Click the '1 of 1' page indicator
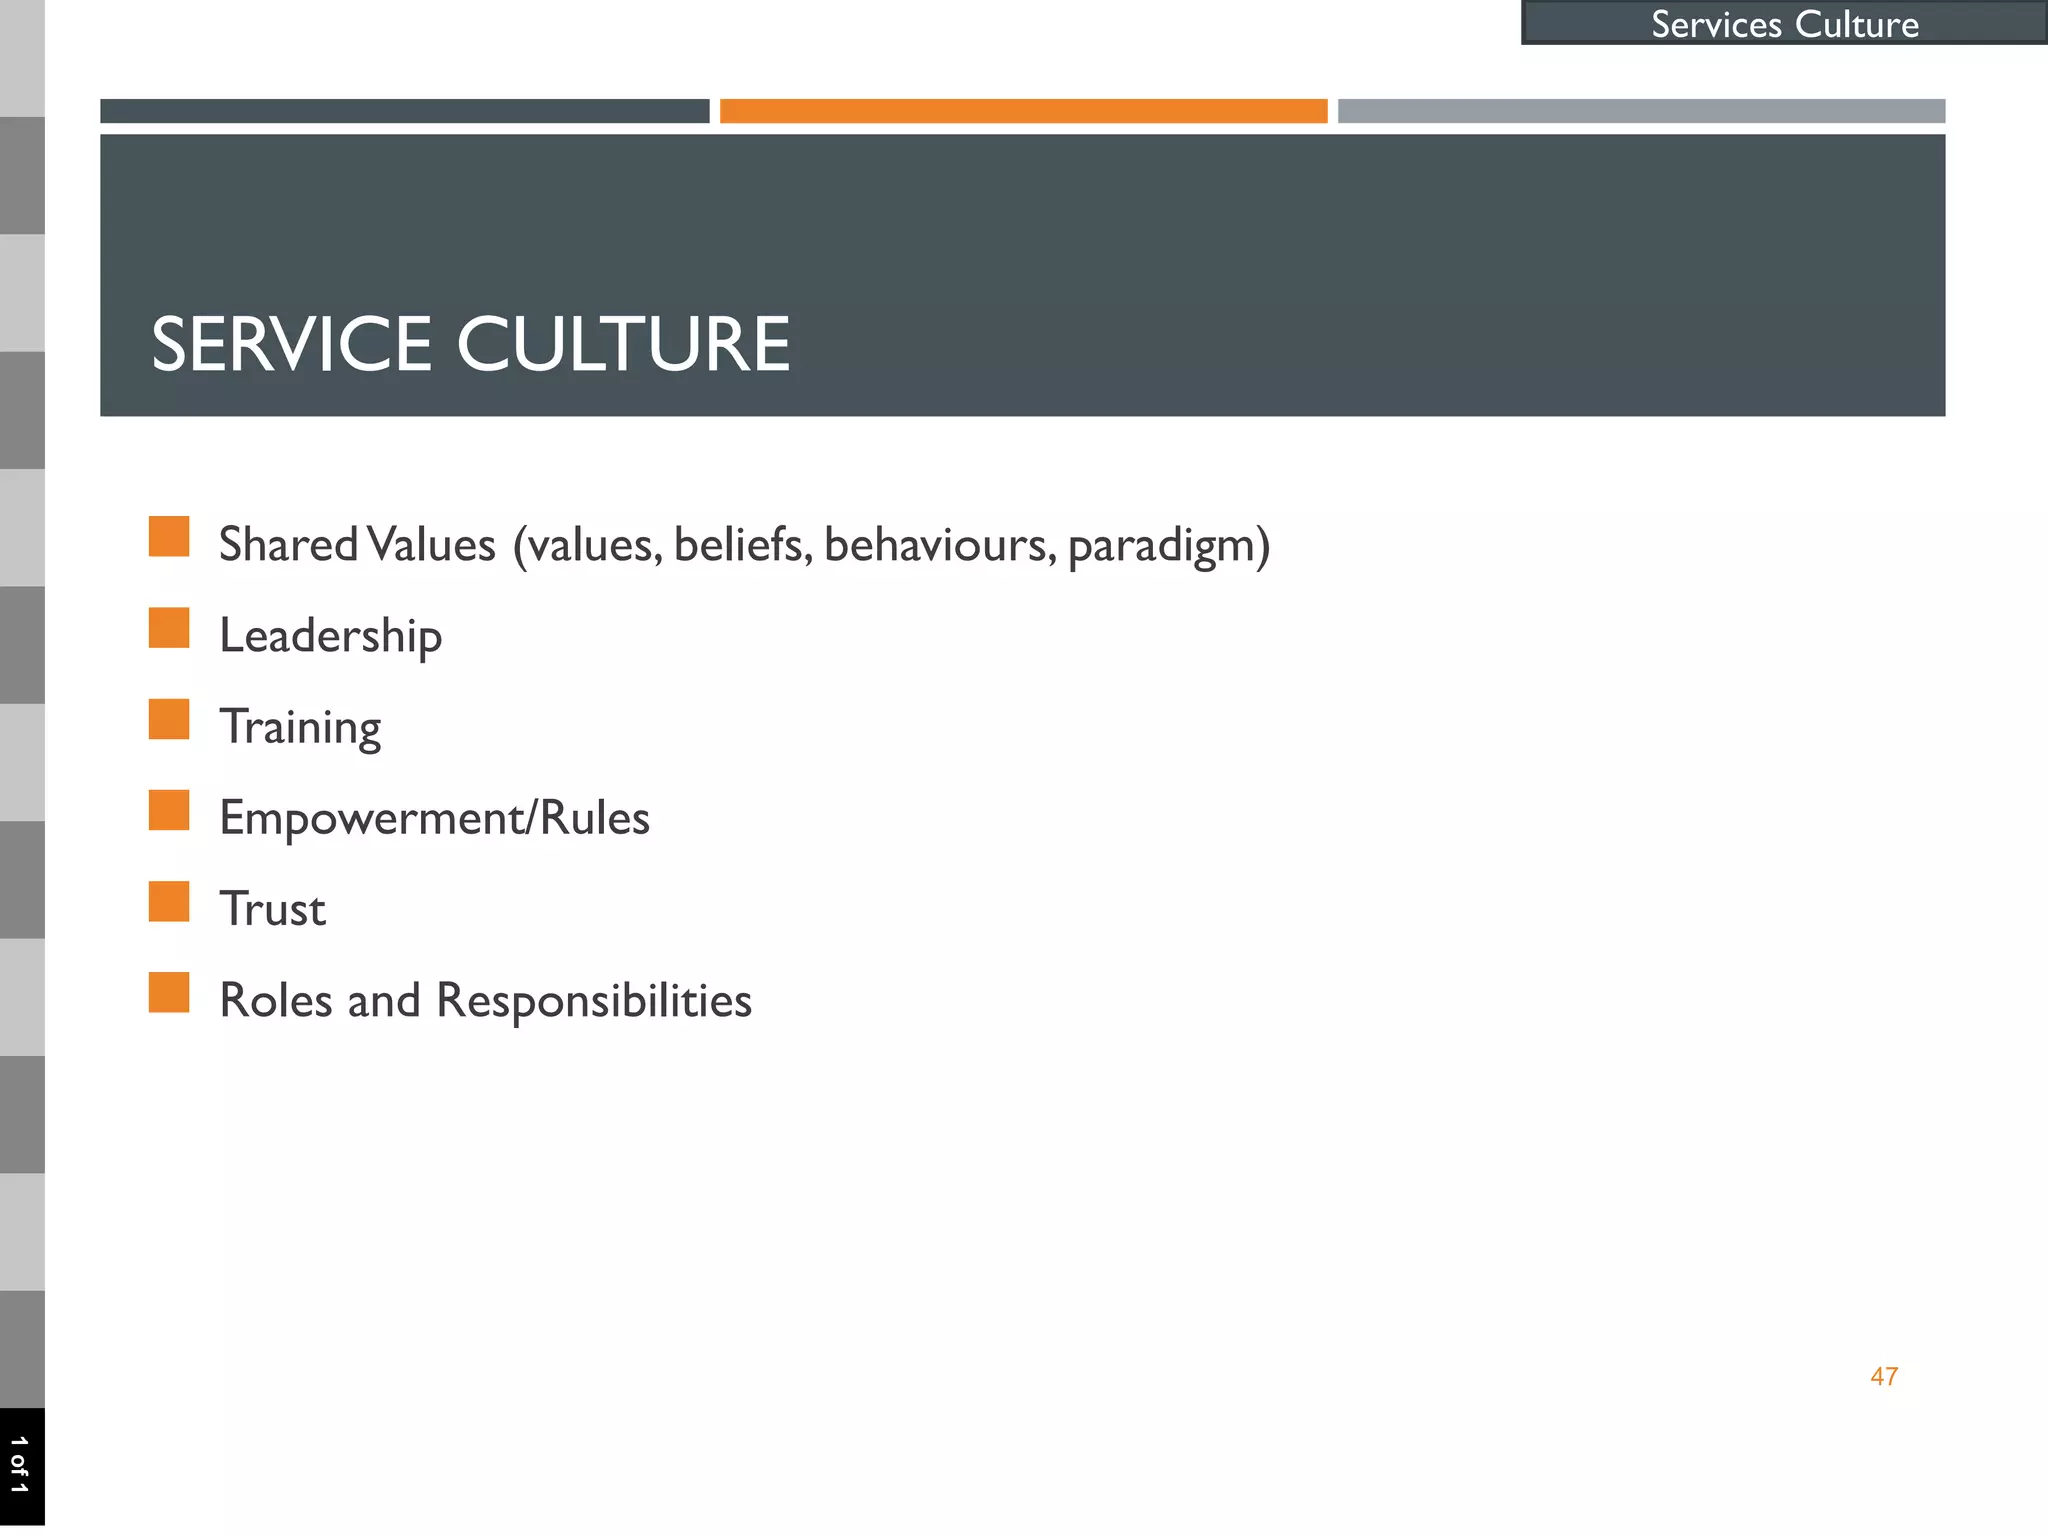This screenshot has width=2048, height=1536. (x=20, y=1464)
